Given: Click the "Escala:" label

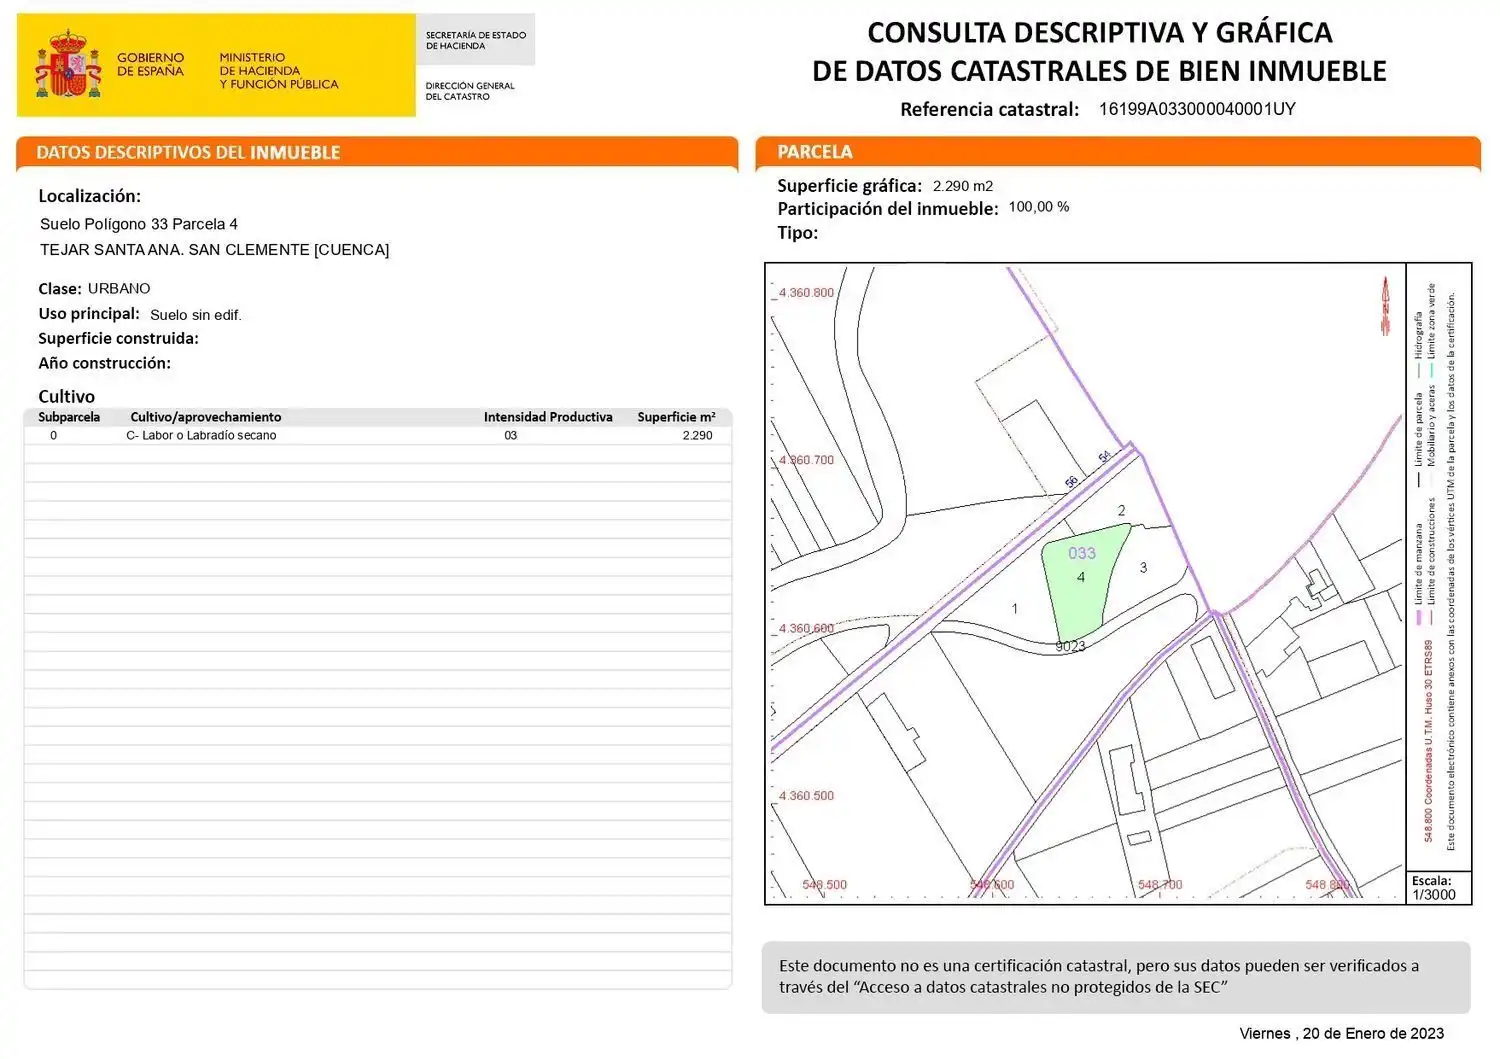Looking at the screenshot, I should 1431,881.
